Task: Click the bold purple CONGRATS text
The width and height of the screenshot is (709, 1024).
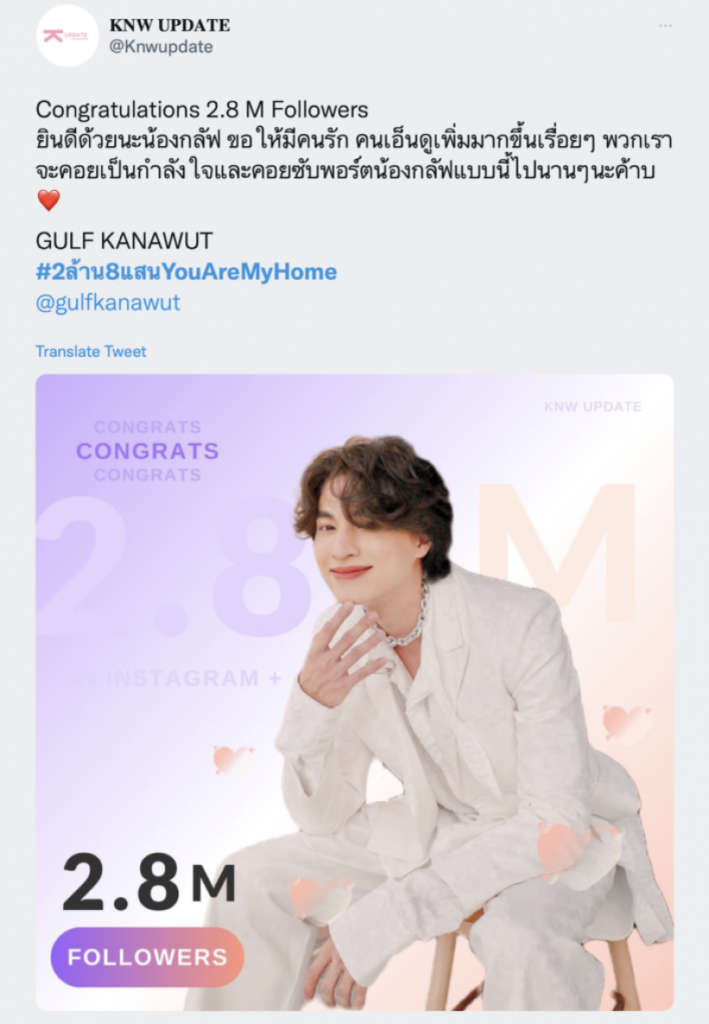Action: click(148, 451)
